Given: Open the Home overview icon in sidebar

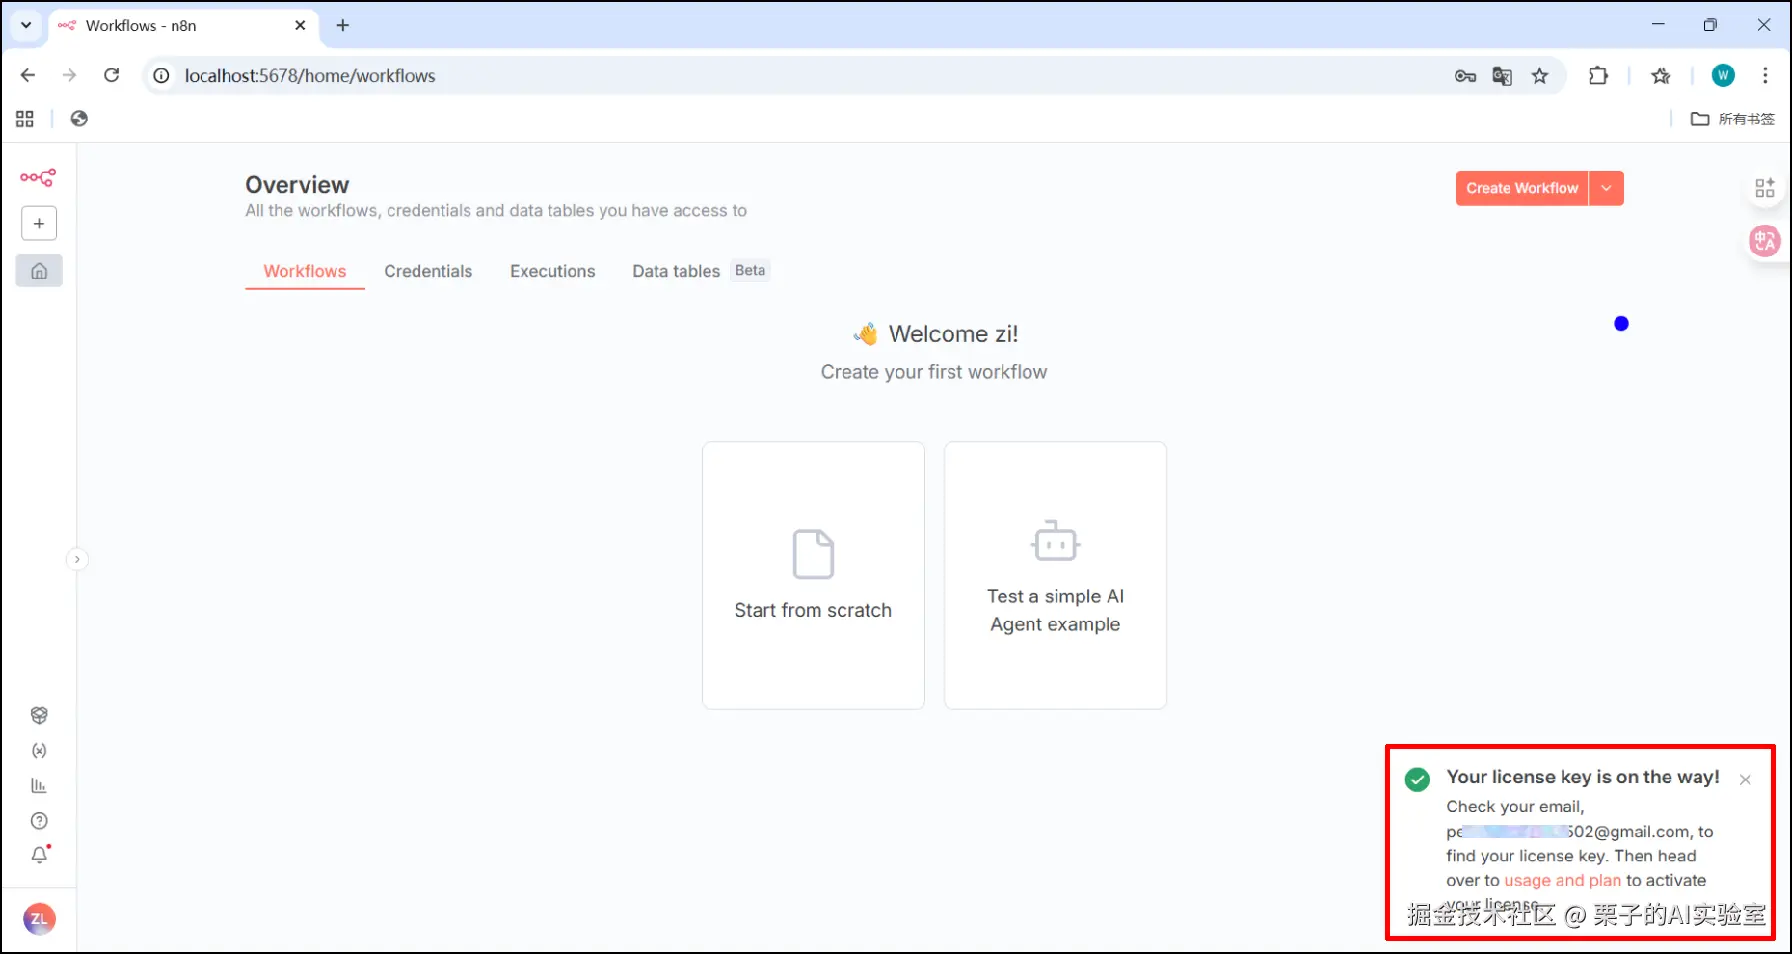Looking at the screenshot, I should pyautogui.click(x=39, y=271).
